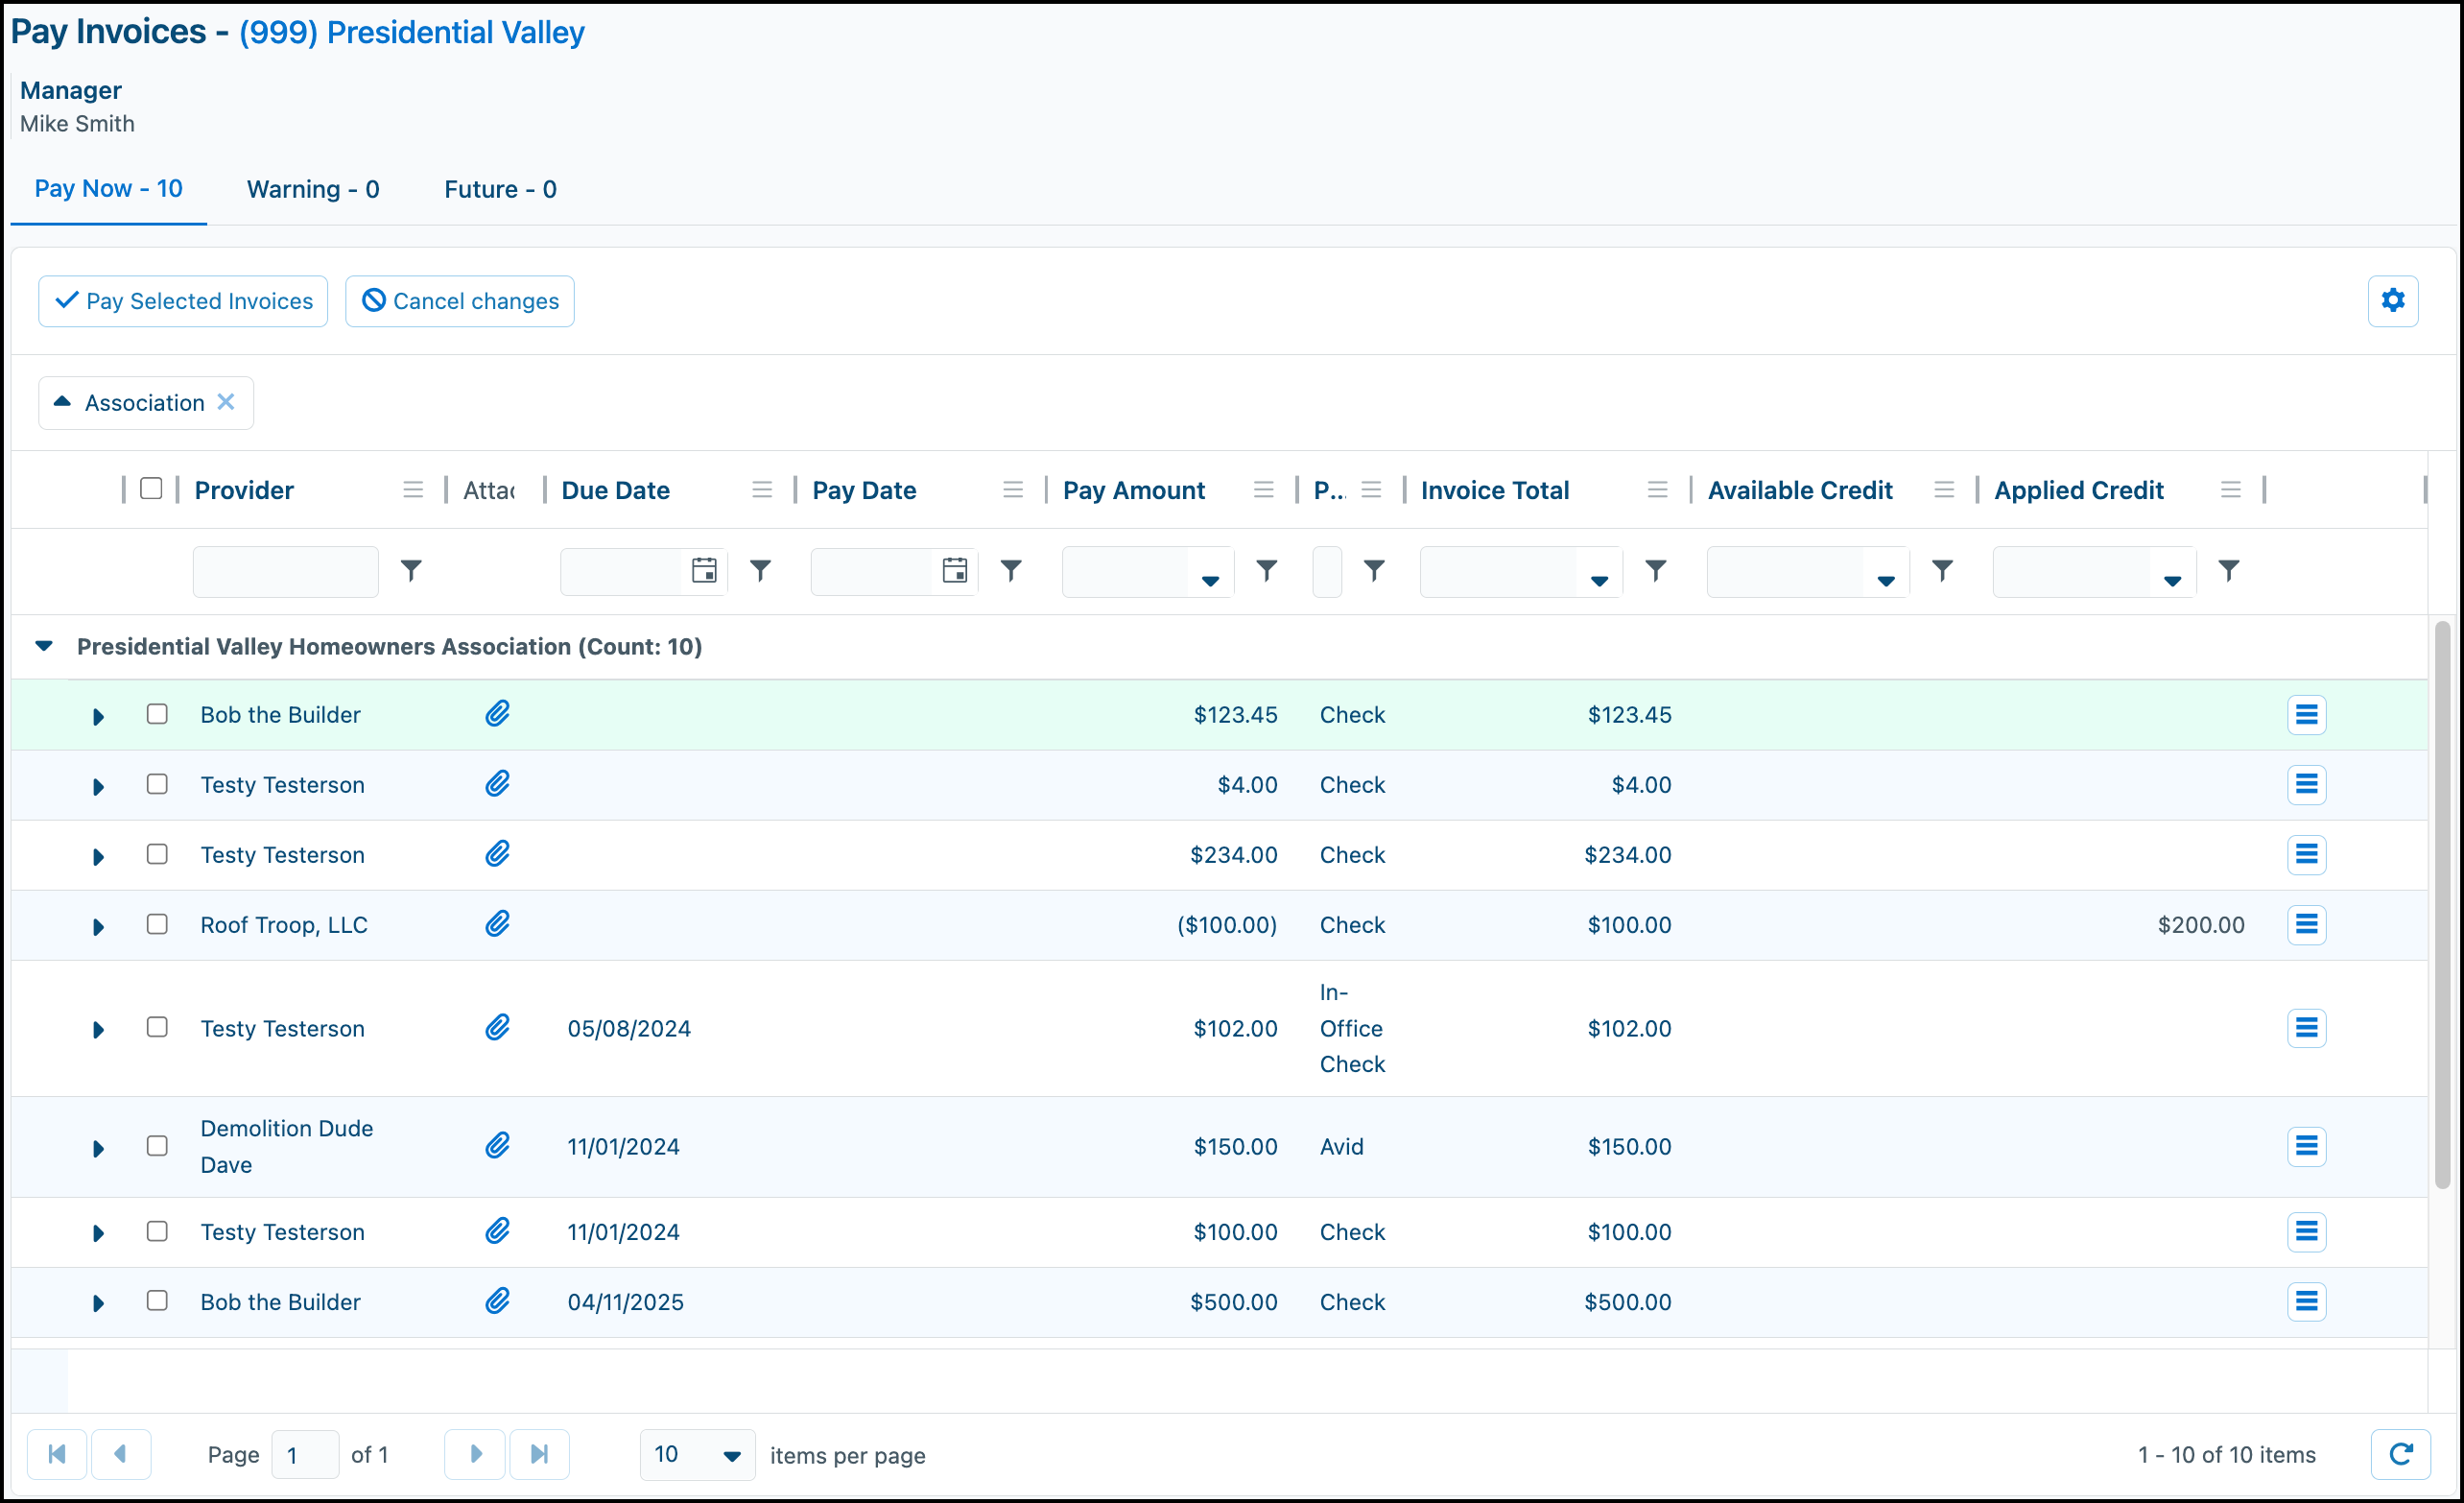Refresh the invoice grid
Screen dimensions: 2464x1503
click(2400, 1454)
